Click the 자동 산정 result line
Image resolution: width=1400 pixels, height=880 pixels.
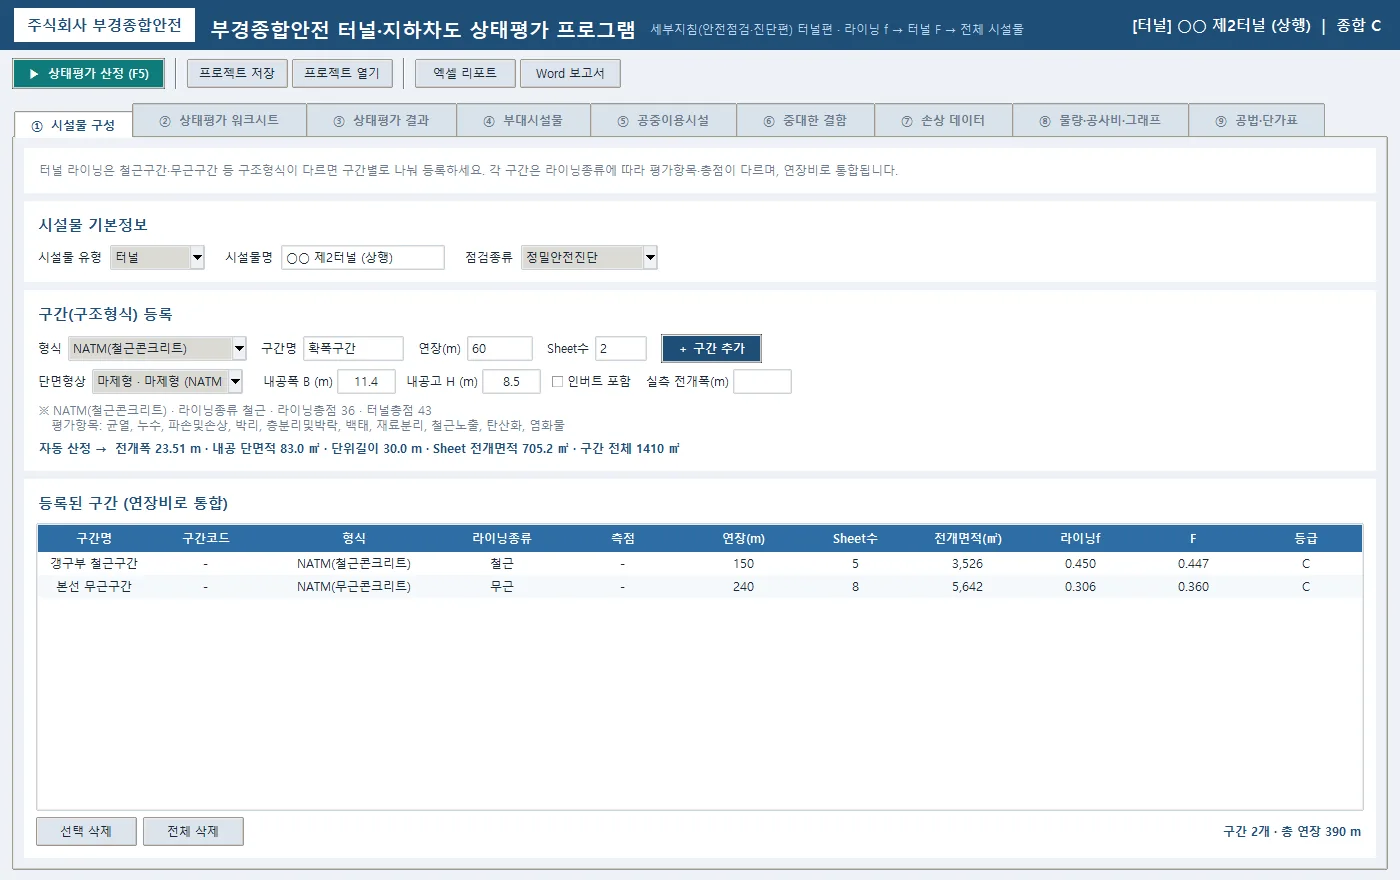pos(359,448)
